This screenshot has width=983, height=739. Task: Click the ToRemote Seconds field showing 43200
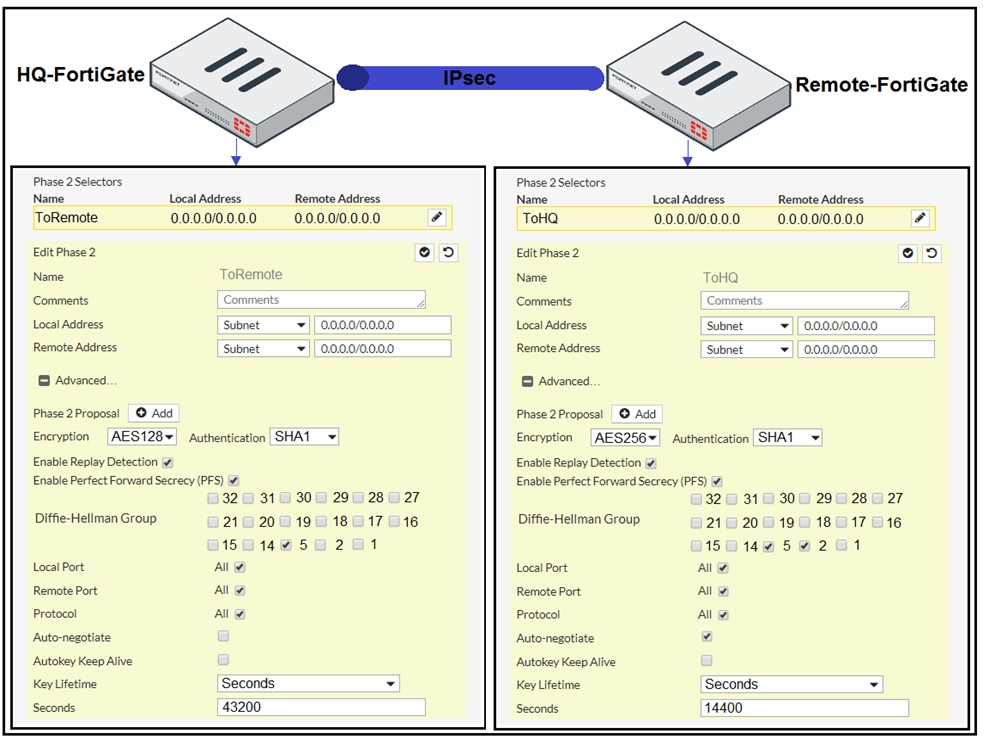click(x=321, y=708)
